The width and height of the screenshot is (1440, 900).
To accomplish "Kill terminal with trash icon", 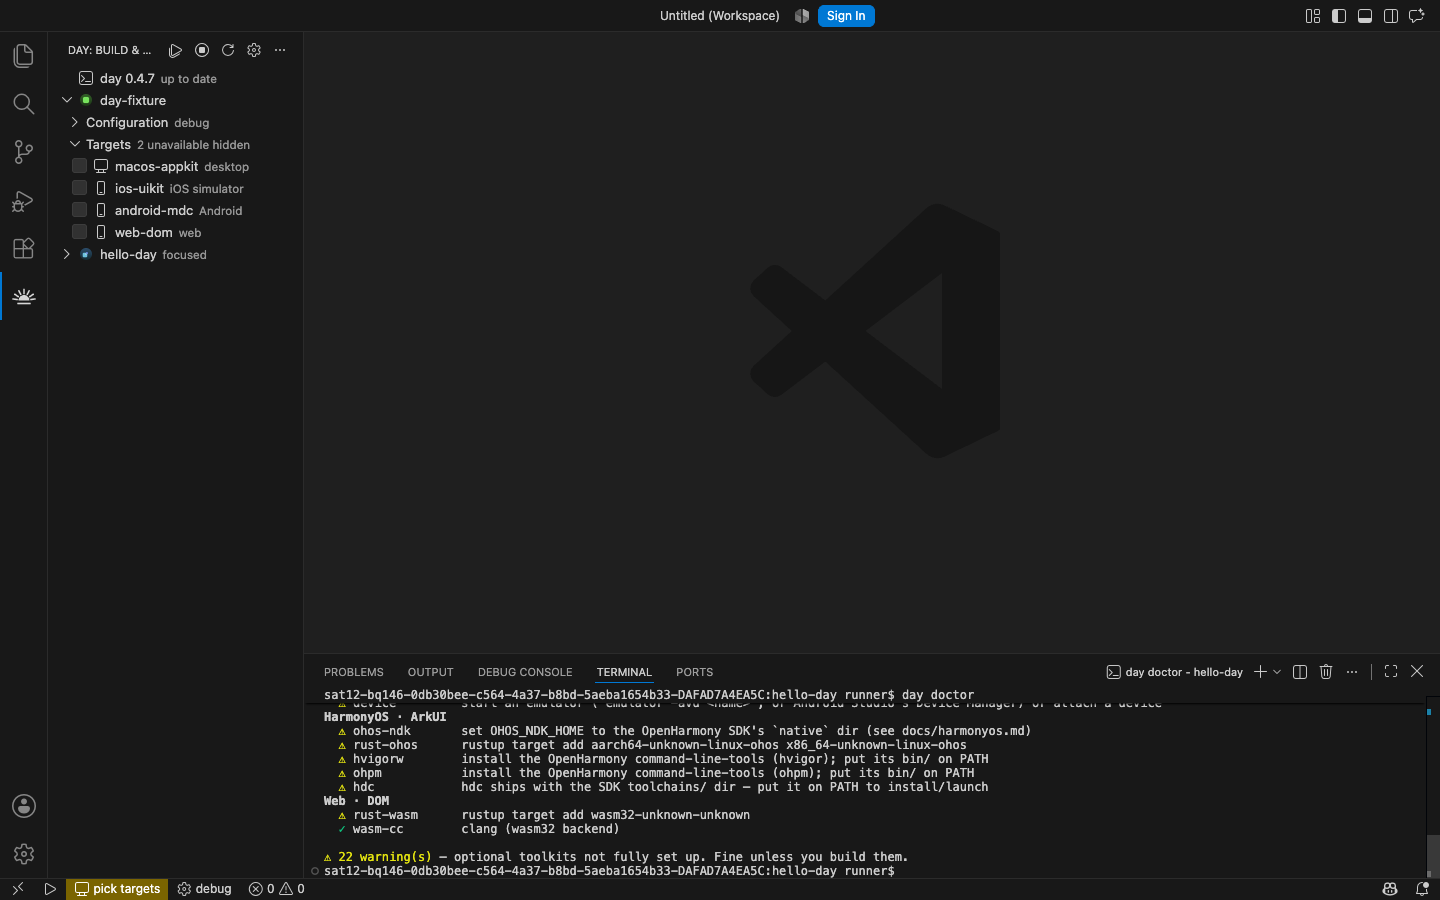I will pos(1326,672).
